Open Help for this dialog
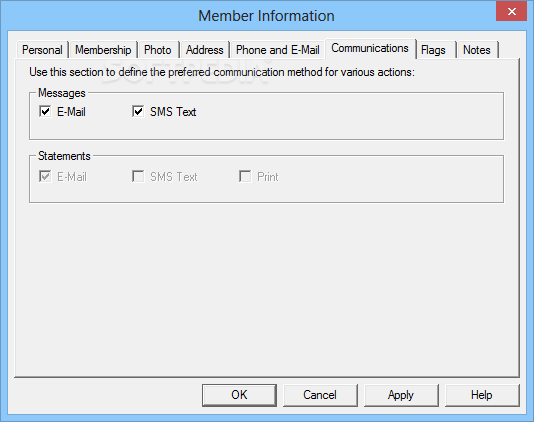The height and width of the screenshot is (422, 534). 482,395
